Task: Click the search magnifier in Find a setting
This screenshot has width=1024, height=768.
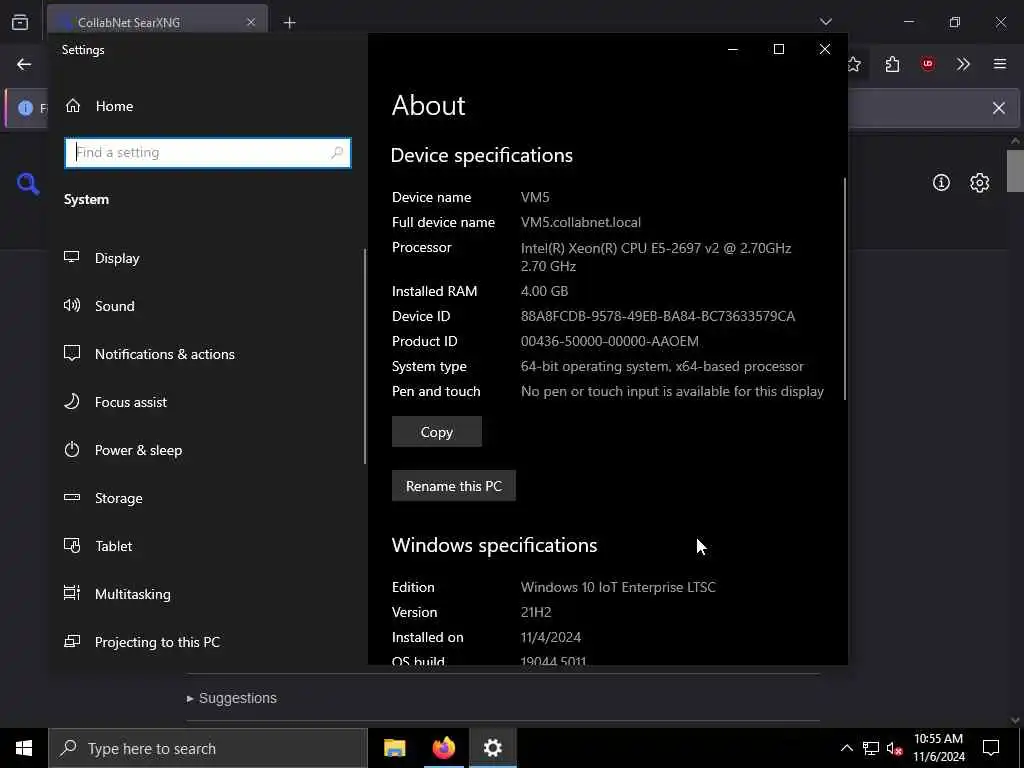Action: [x=337, y=153]
